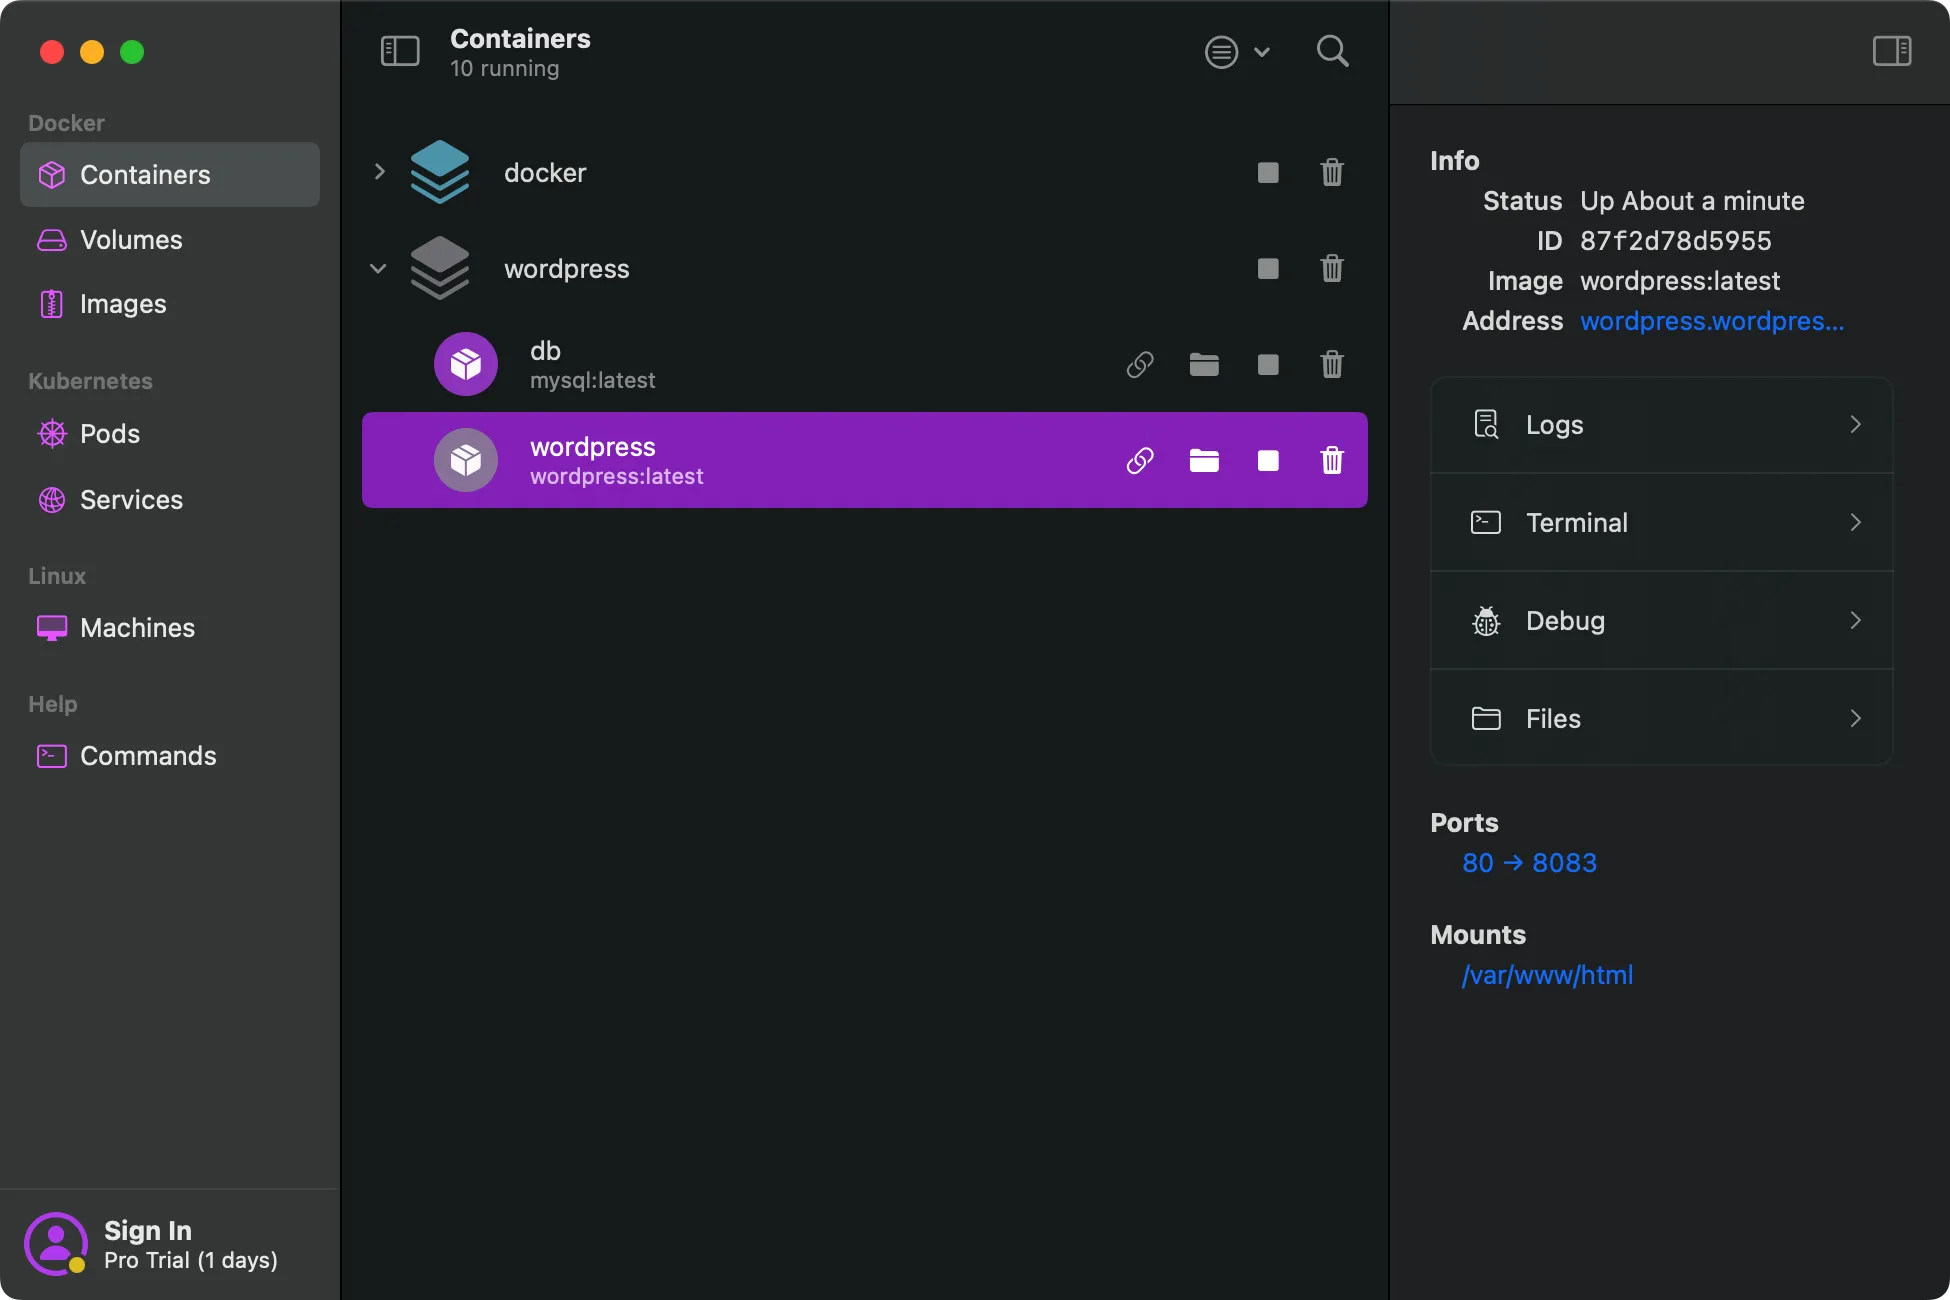Stop the docker compose group

click(x=1268, y=173)
